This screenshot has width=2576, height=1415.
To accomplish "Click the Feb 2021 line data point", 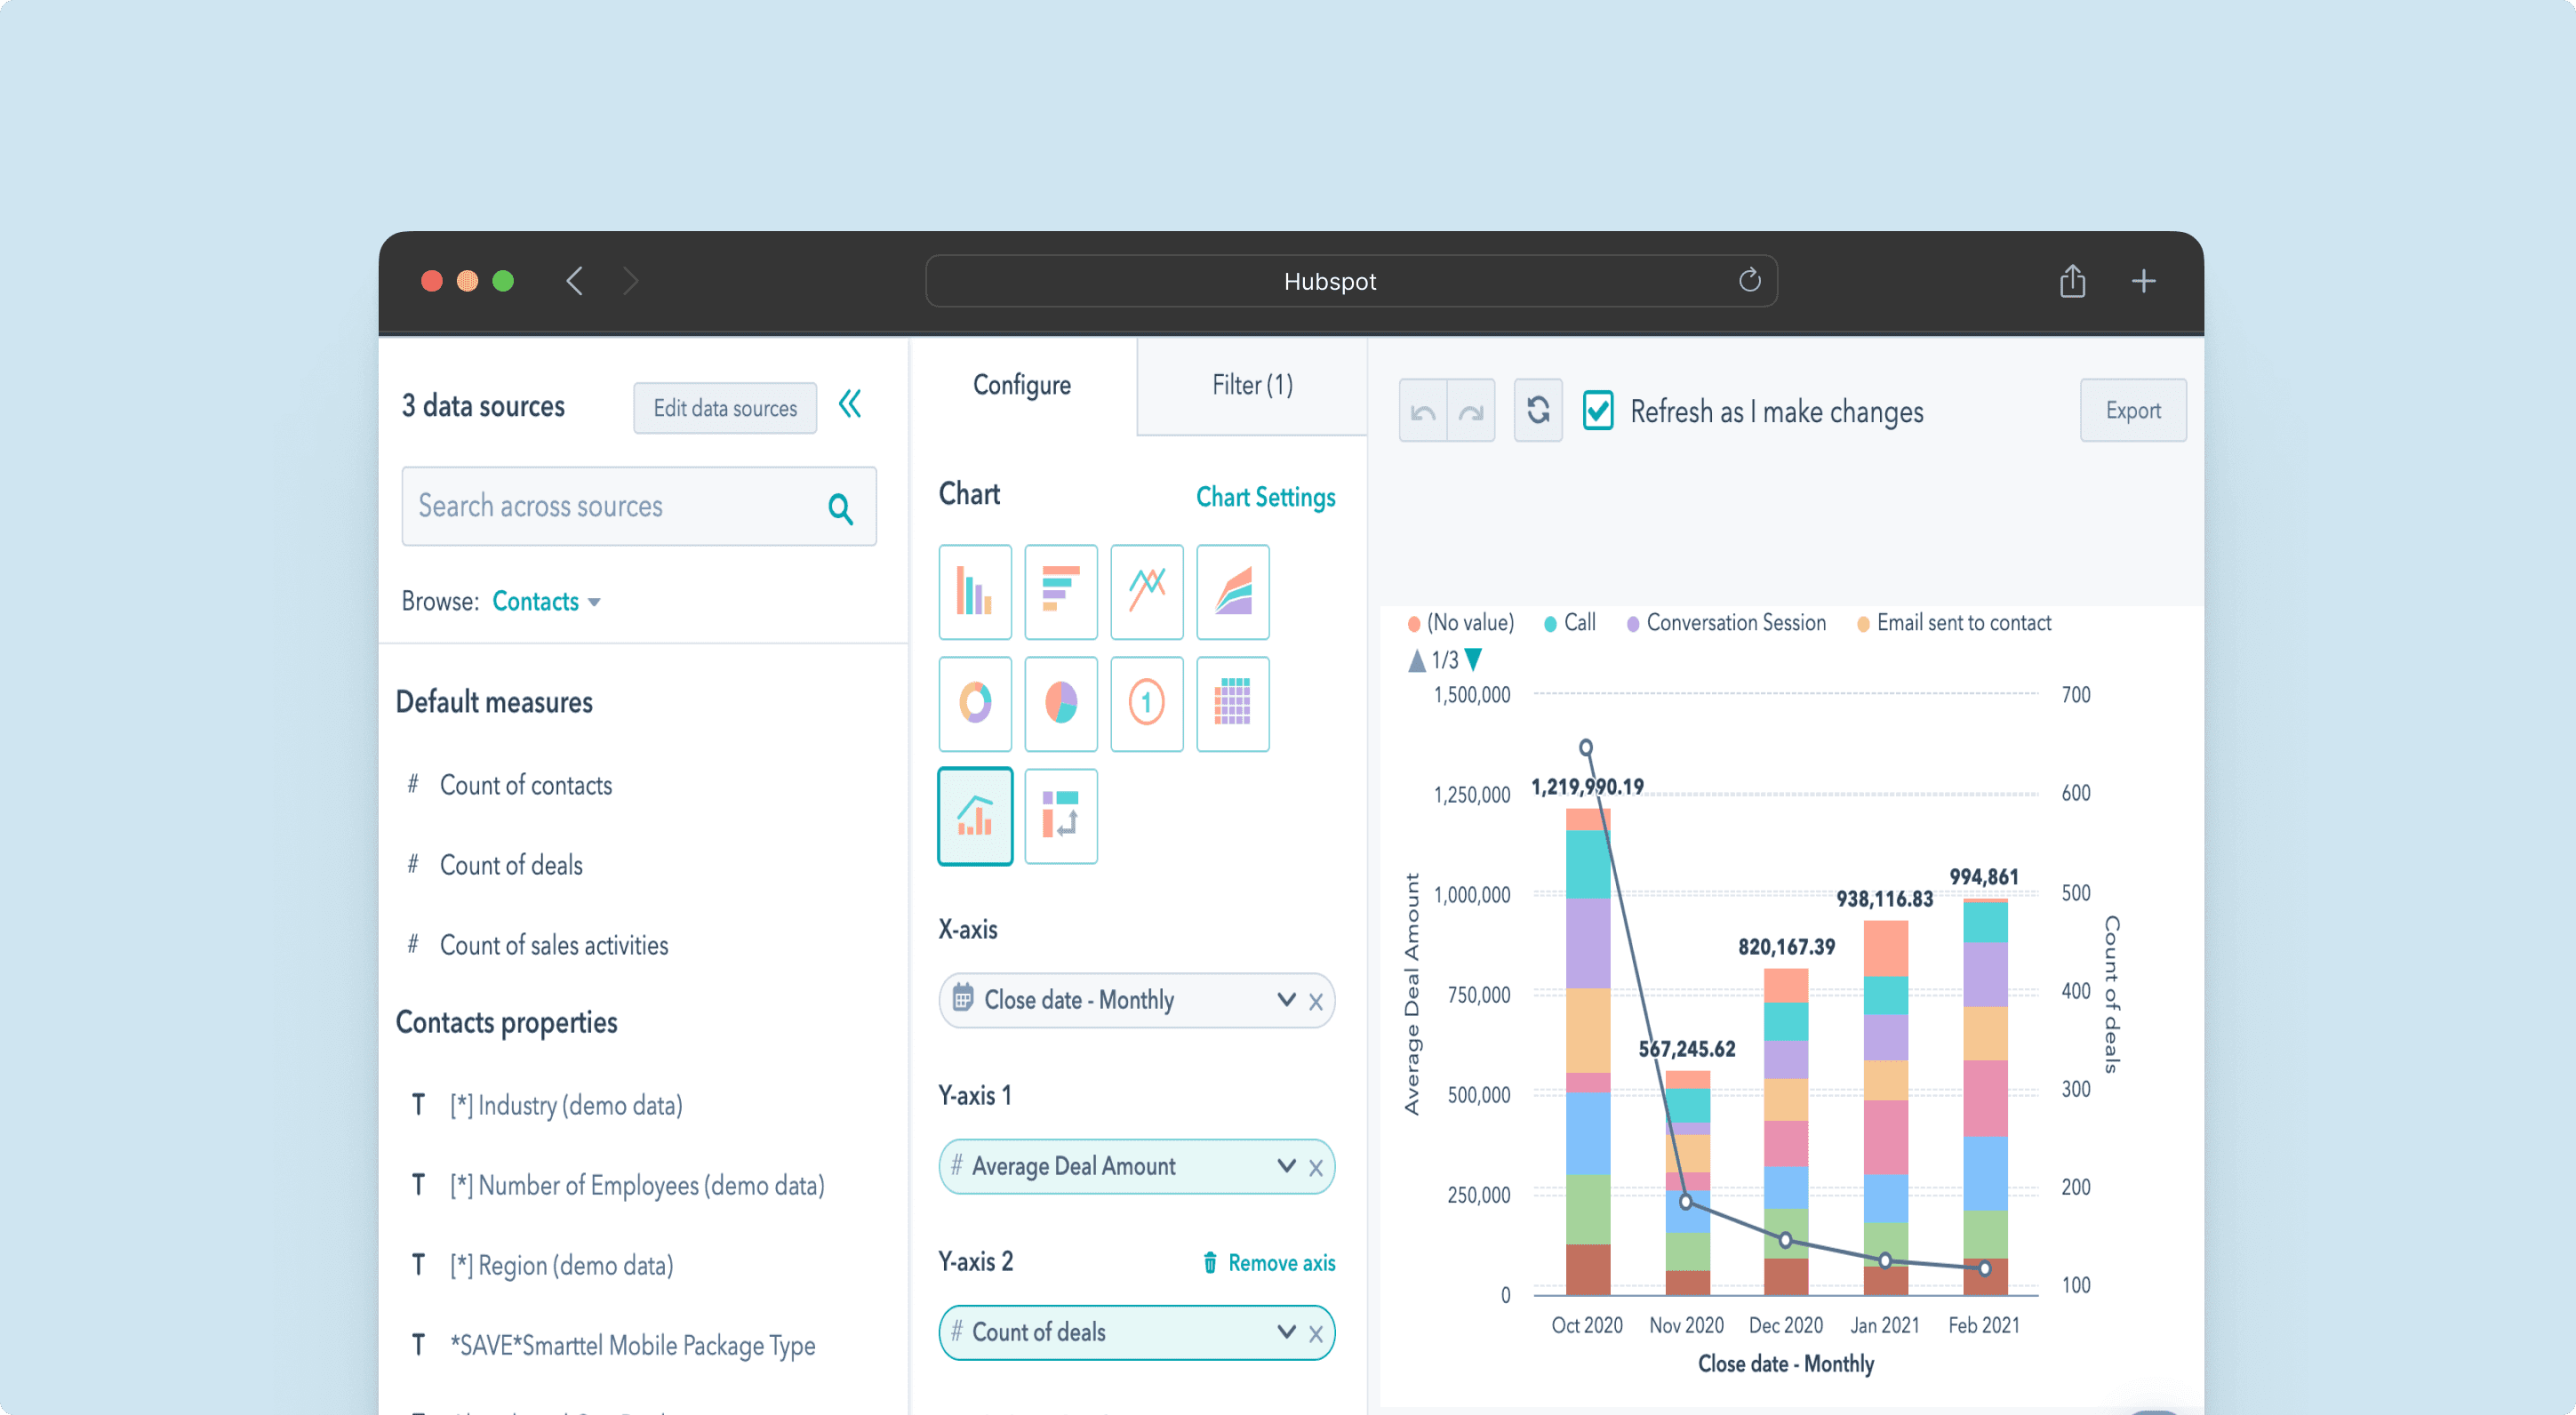I will click(1985, 1268).
